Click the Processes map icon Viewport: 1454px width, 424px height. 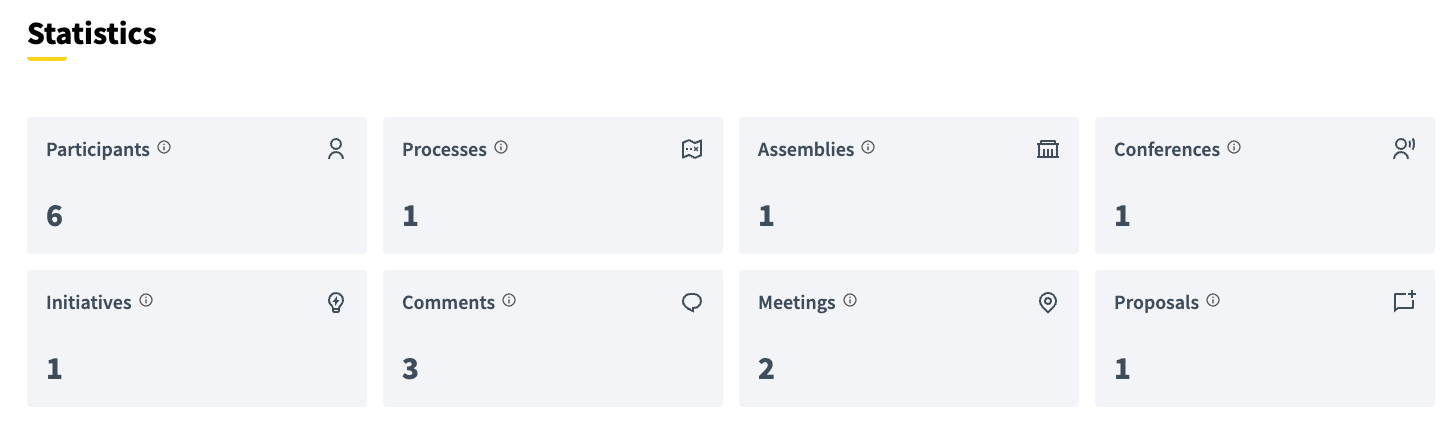[x=692, y=149]
